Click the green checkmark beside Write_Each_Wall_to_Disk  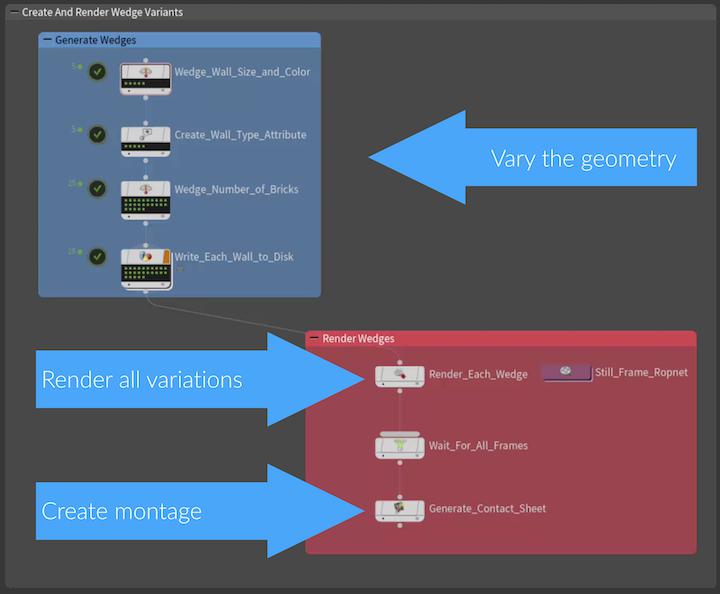97,257
